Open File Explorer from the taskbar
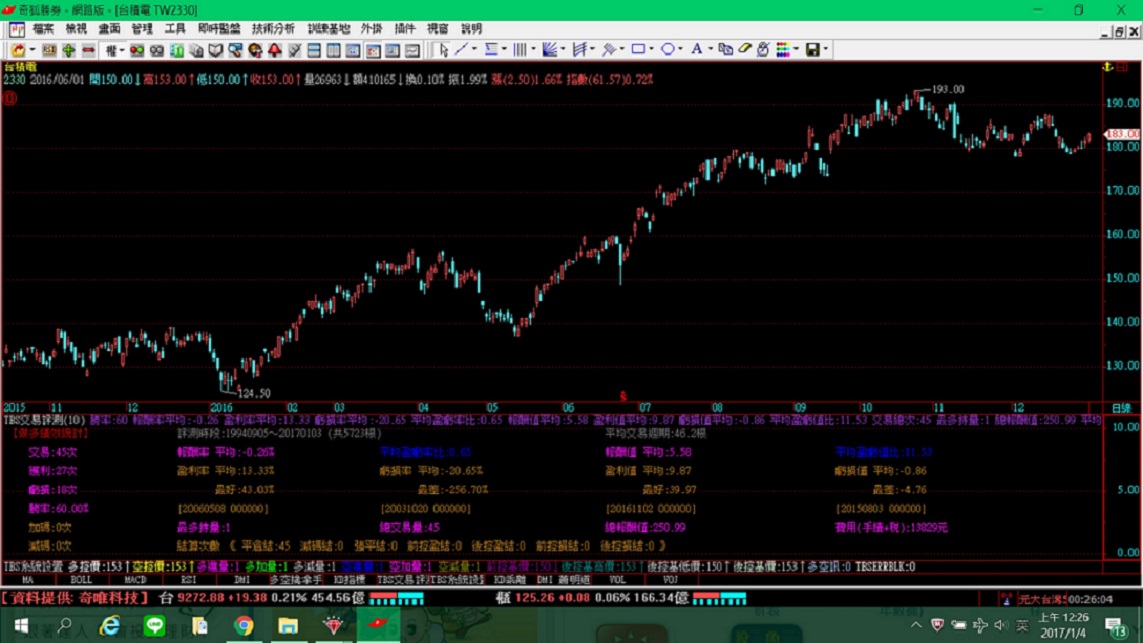Screen dimensions: 1143x643 [288, 626]
